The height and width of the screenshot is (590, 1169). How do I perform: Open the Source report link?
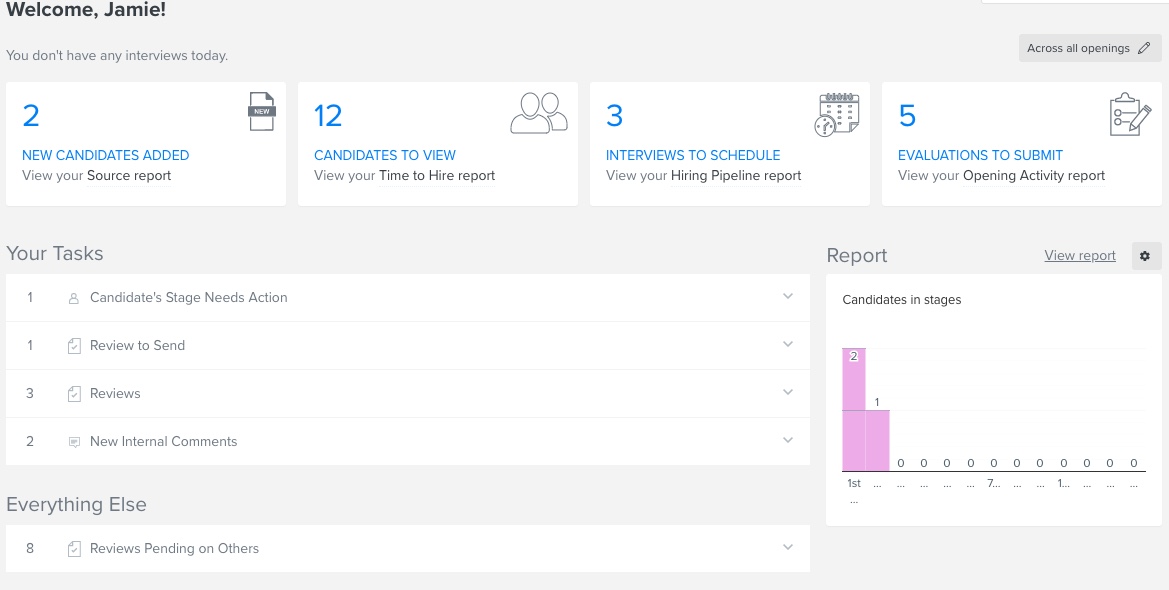[129, 176]
